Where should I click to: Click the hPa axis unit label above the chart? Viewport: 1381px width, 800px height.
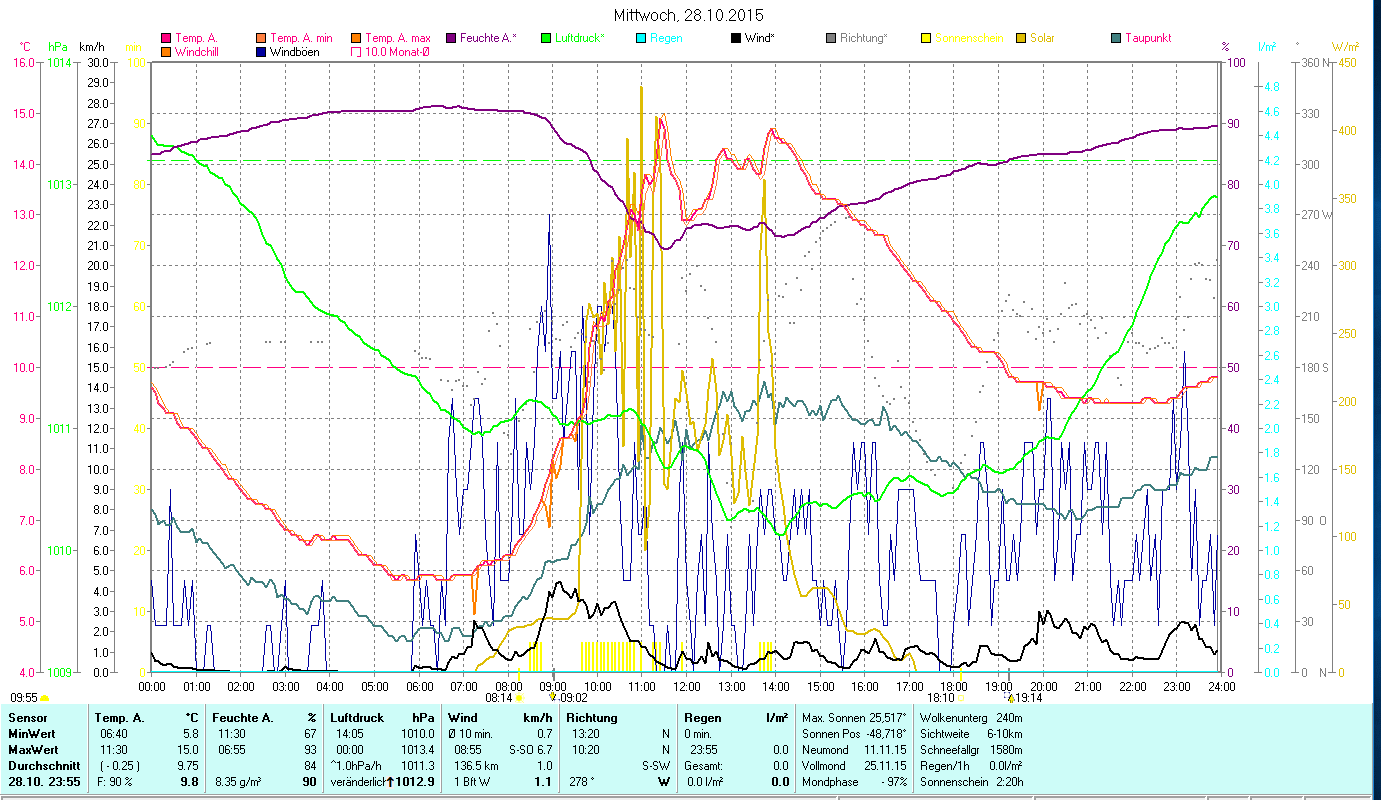(58, 47)
